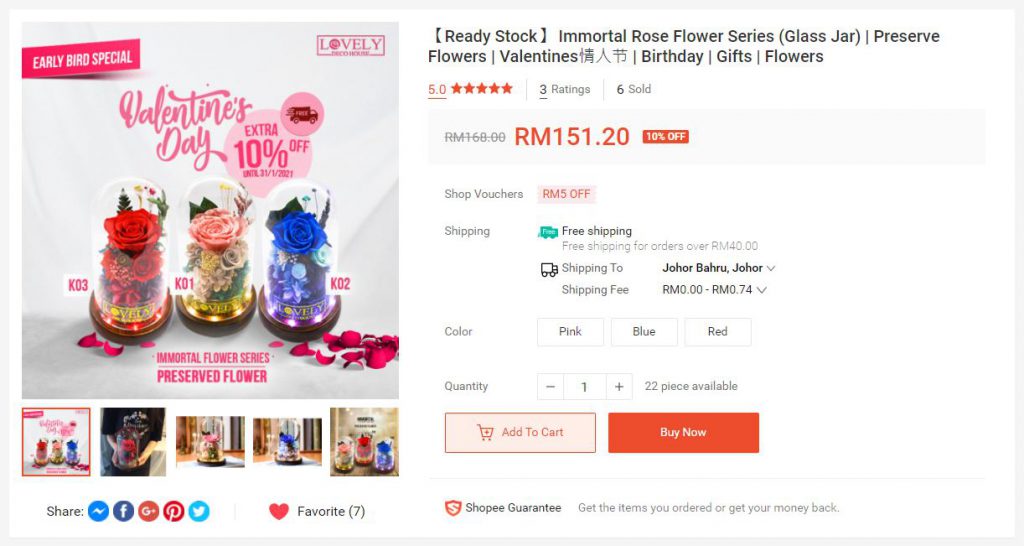Click the Add To Cart button

pos(520,432)
